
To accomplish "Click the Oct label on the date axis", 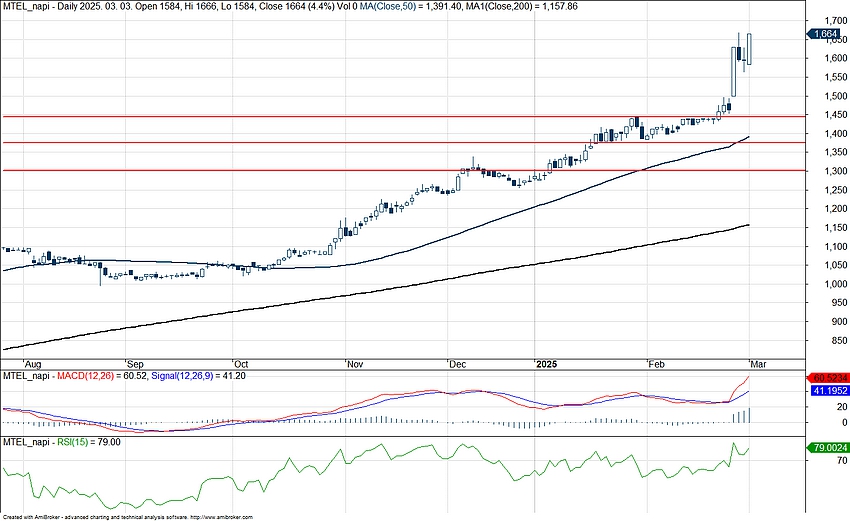I will point(241,364).
